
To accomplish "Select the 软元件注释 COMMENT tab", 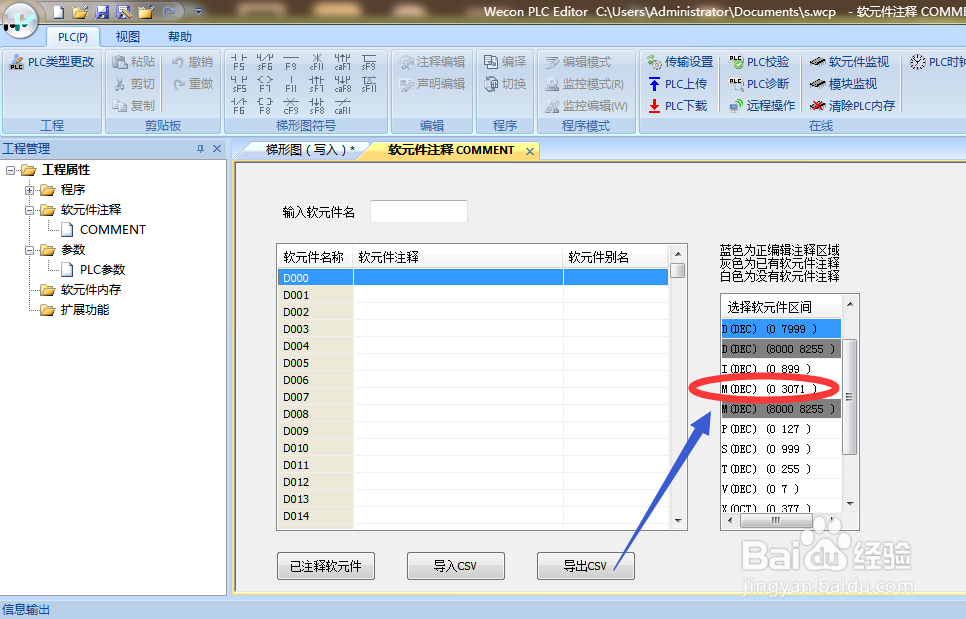I will pos(451,150).
